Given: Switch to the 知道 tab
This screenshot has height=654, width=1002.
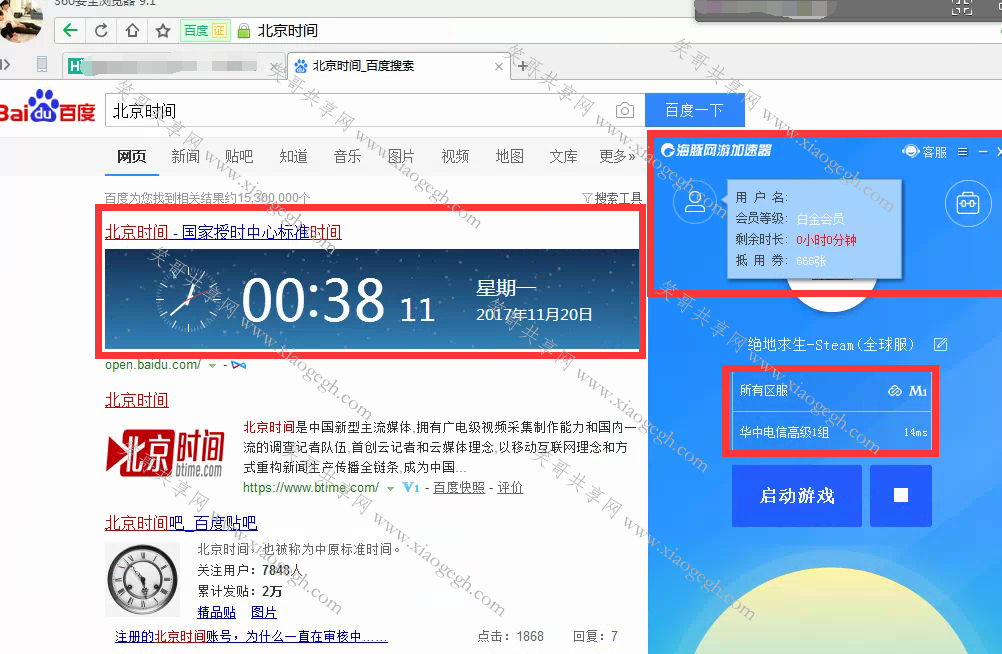Looking at the screenshot, I should (x=293, y=157).
